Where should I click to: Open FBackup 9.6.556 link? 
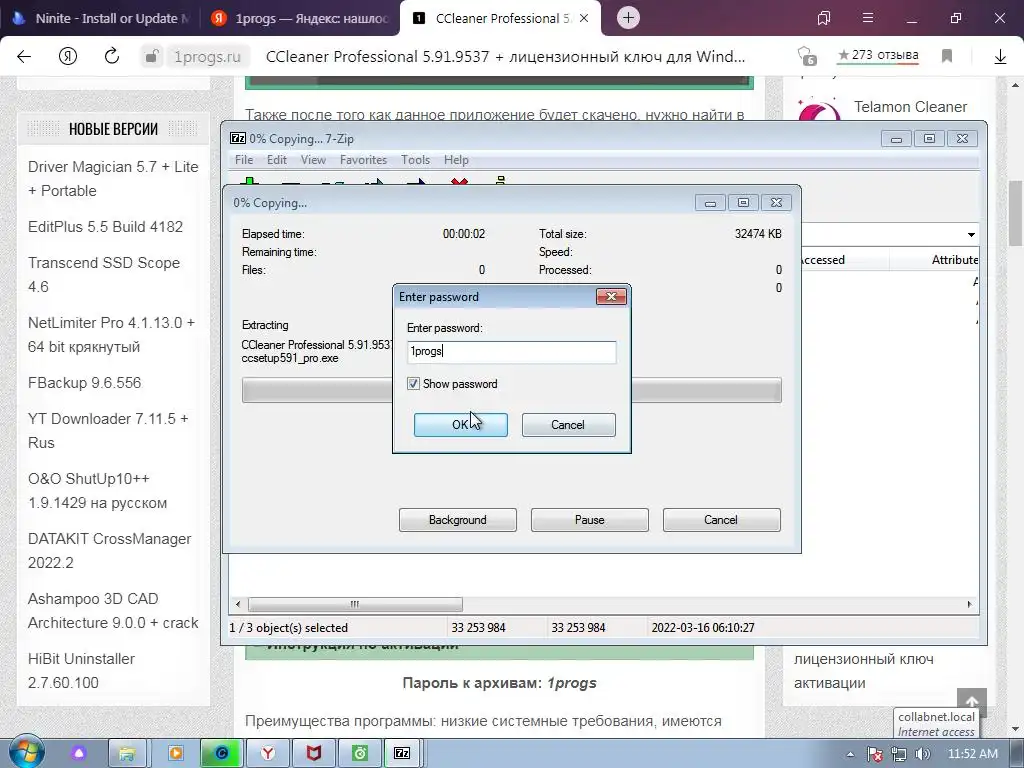click(x=84, y=383)
